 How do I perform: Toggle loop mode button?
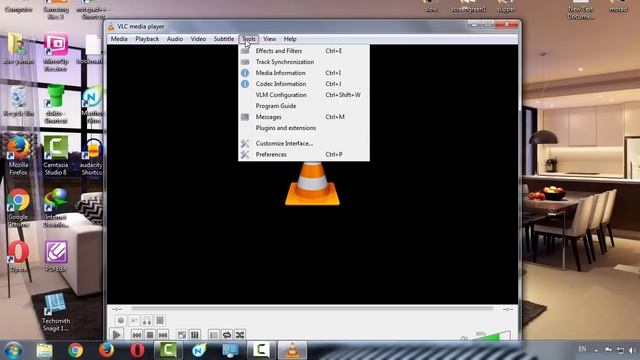[227, 335]
